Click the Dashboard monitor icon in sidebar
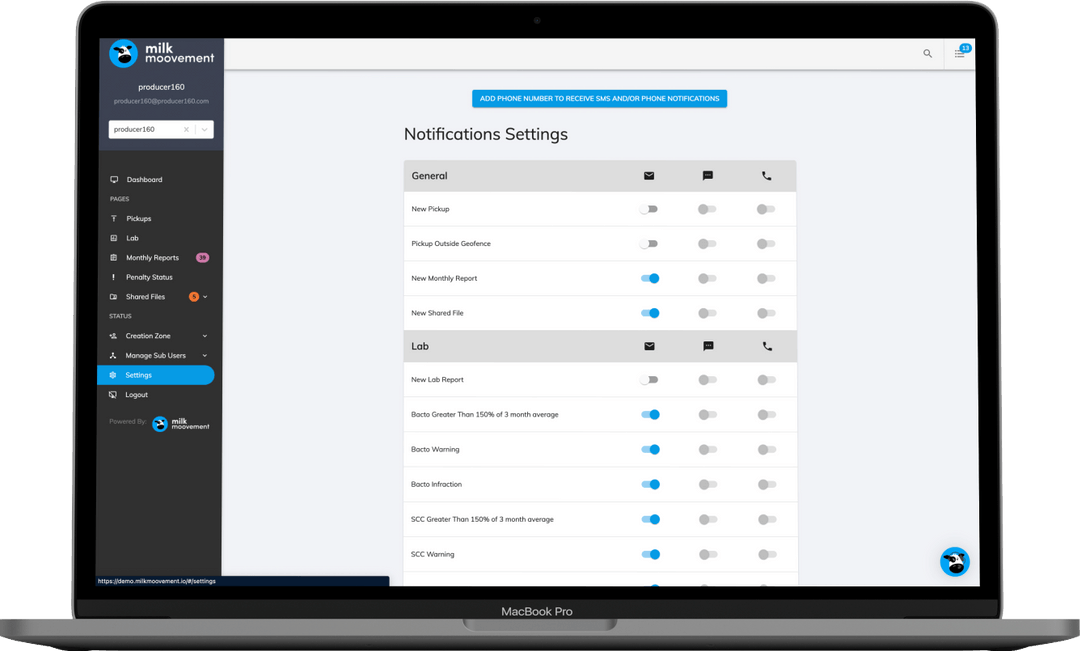 coord(114,180)
